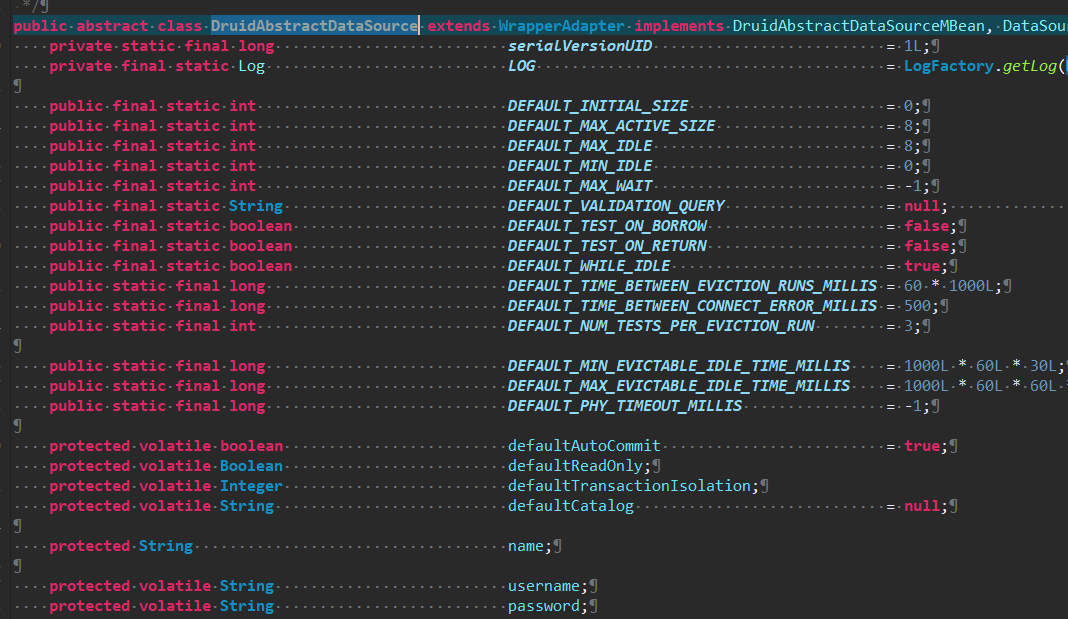Click the WrapperAdapter superclass name
Screen dimensions: 1068x619
tap(561, 26)
